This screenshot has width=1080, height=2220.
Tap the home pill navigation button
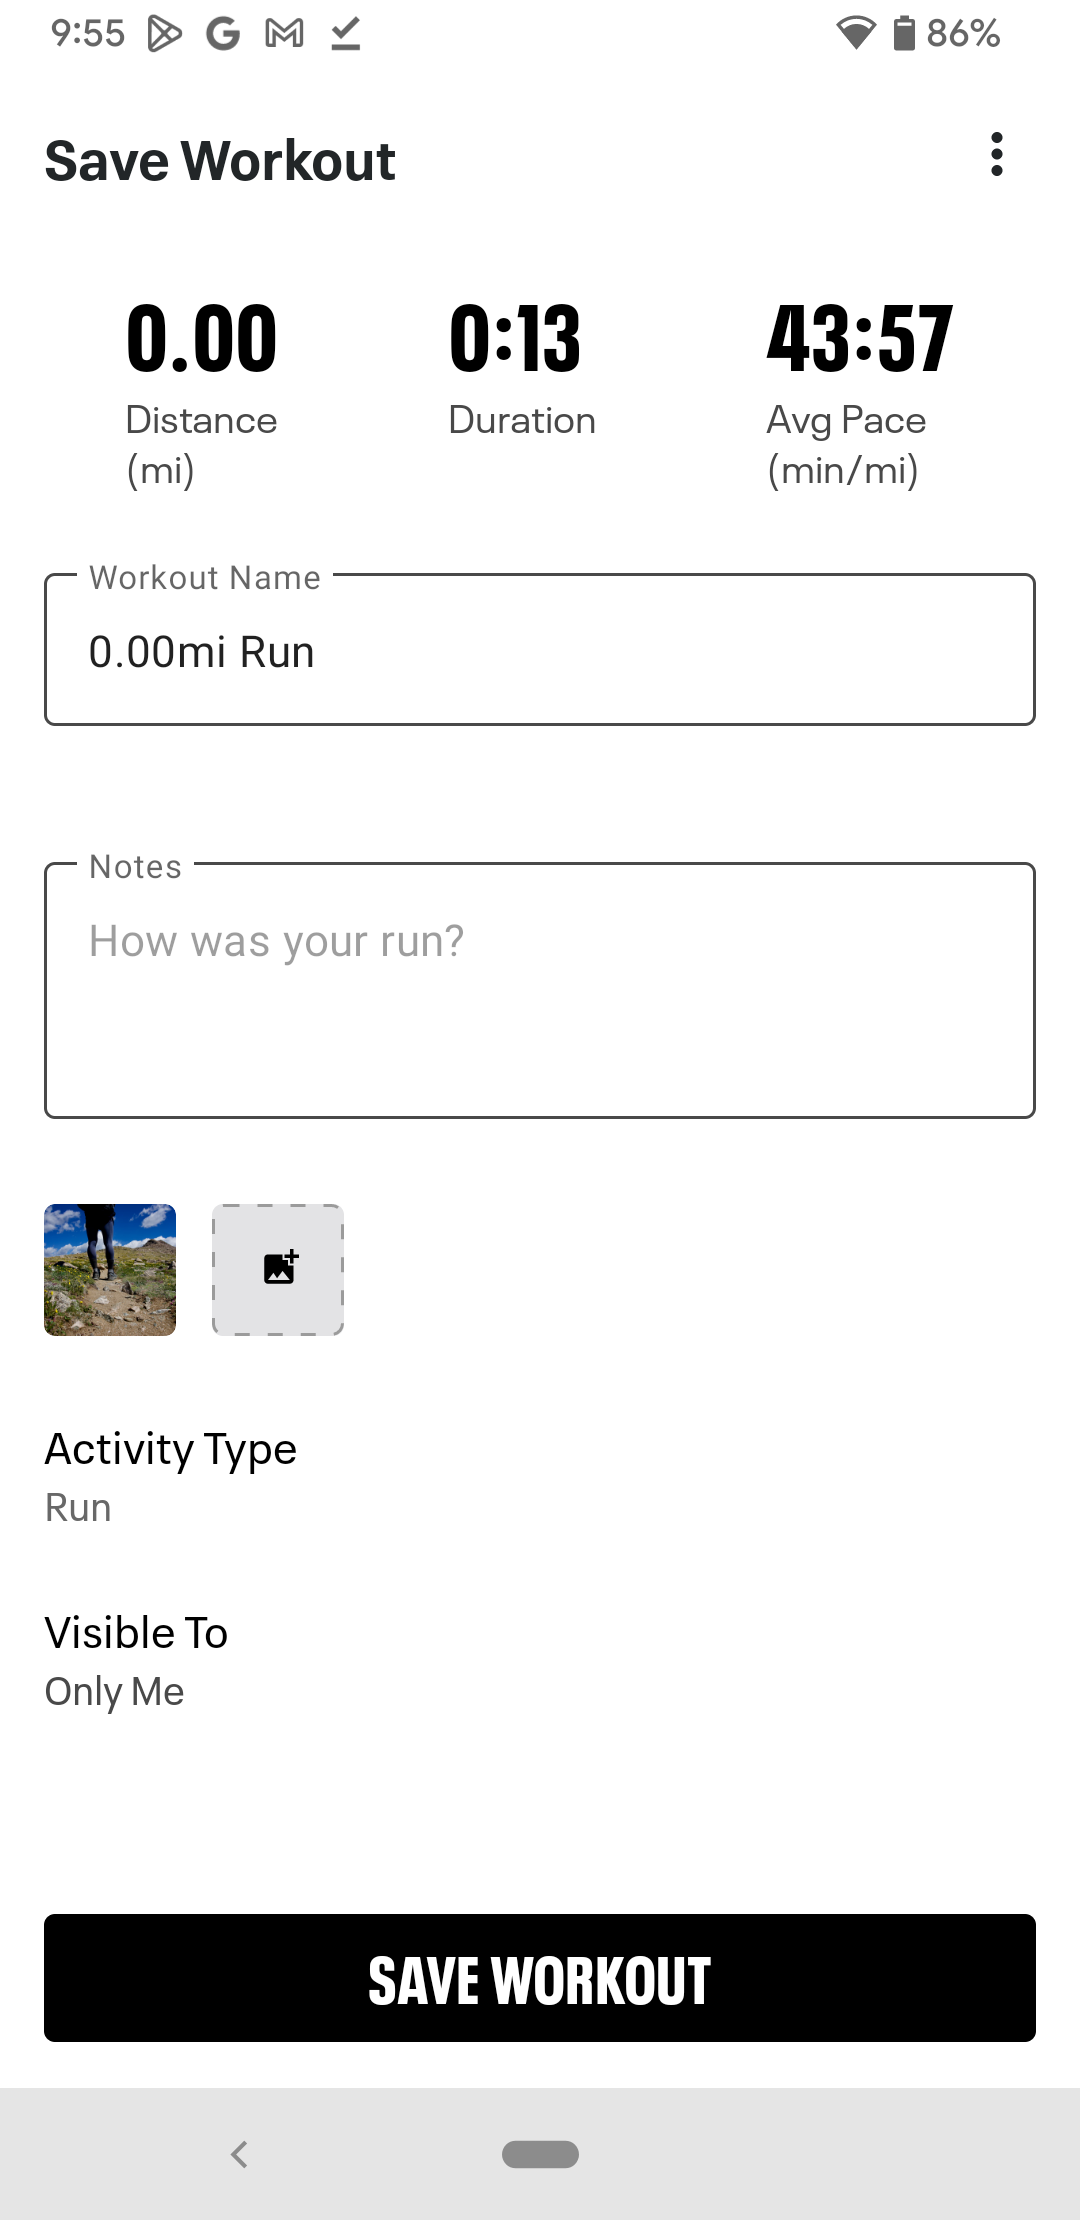tap(540, 2154)
